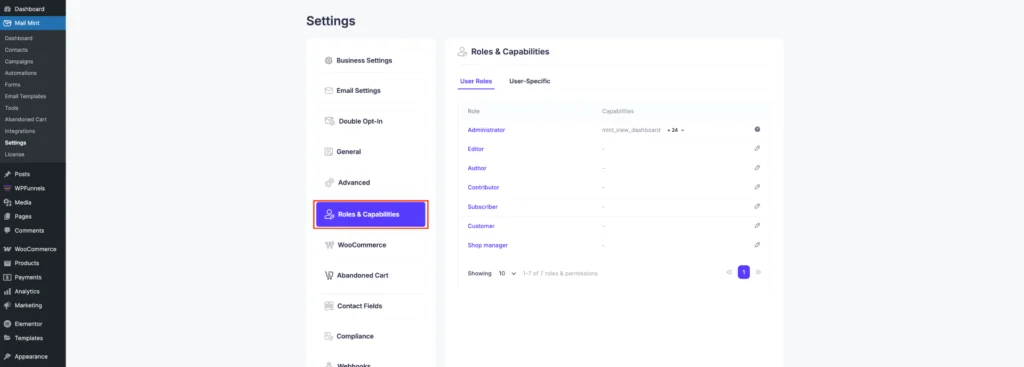1024x367 pixels.
Task: Switch to the User Roles tab
Action: click(476, 82)
